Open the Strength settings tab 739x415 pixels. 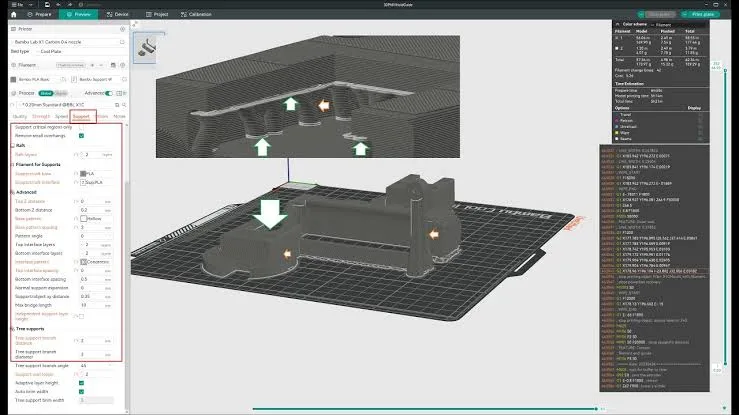click(41, 116)
